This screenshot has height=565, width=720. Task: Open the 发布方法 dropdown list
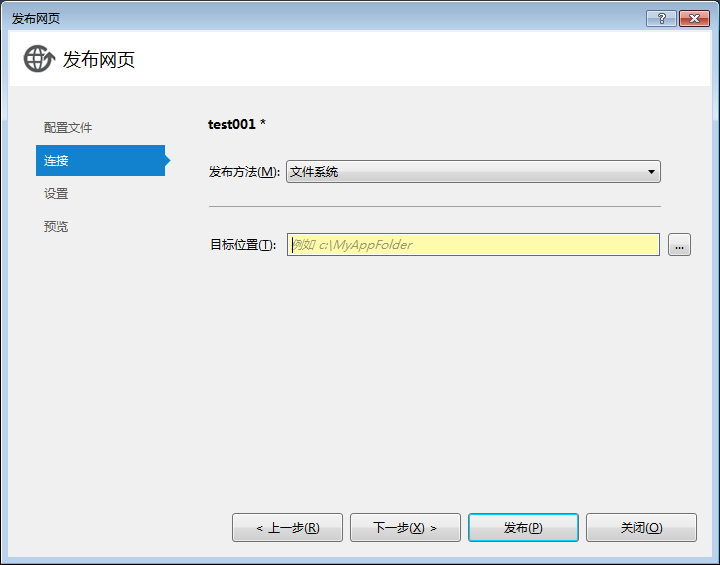(x=473, y=172)
